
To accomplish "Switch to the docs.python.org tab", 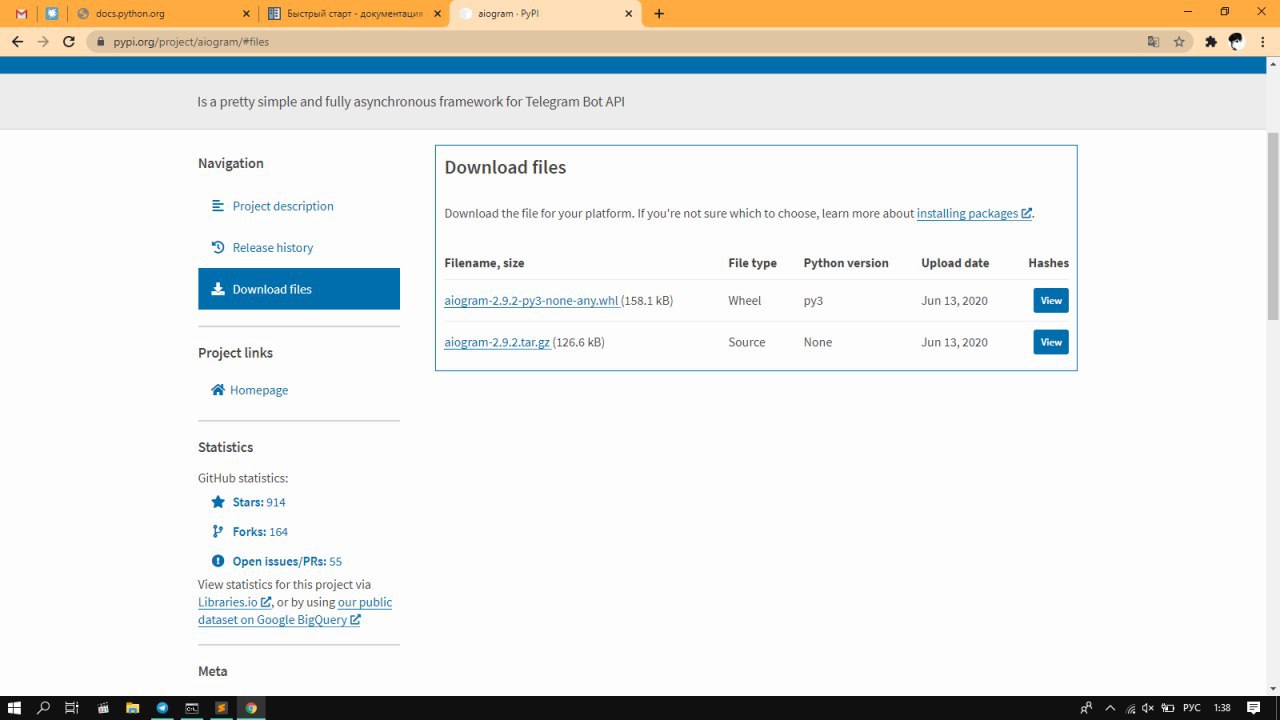I will click(165, 14).
